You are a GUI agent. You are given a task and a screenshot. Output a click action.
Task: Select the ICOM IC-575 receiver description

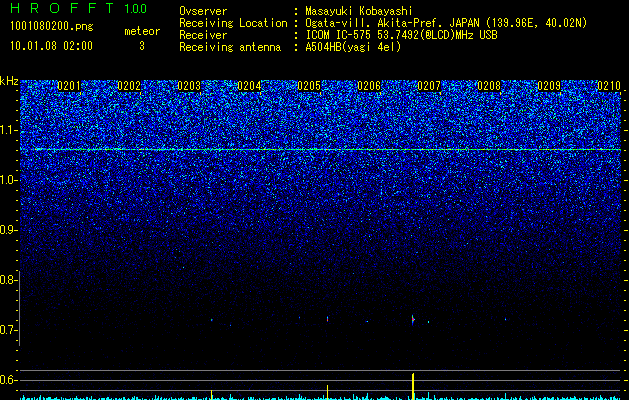pos(401,35)
